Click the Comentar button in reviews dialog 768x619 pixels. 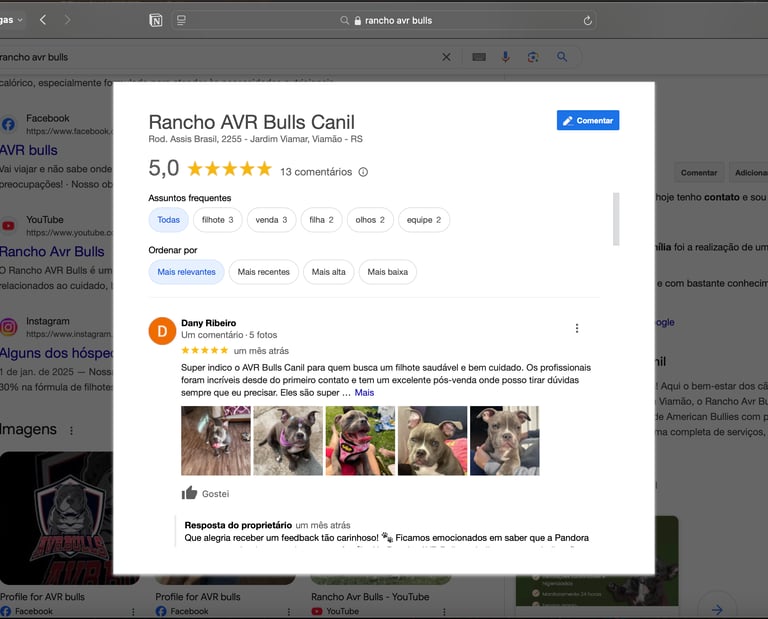coord(588,120)
